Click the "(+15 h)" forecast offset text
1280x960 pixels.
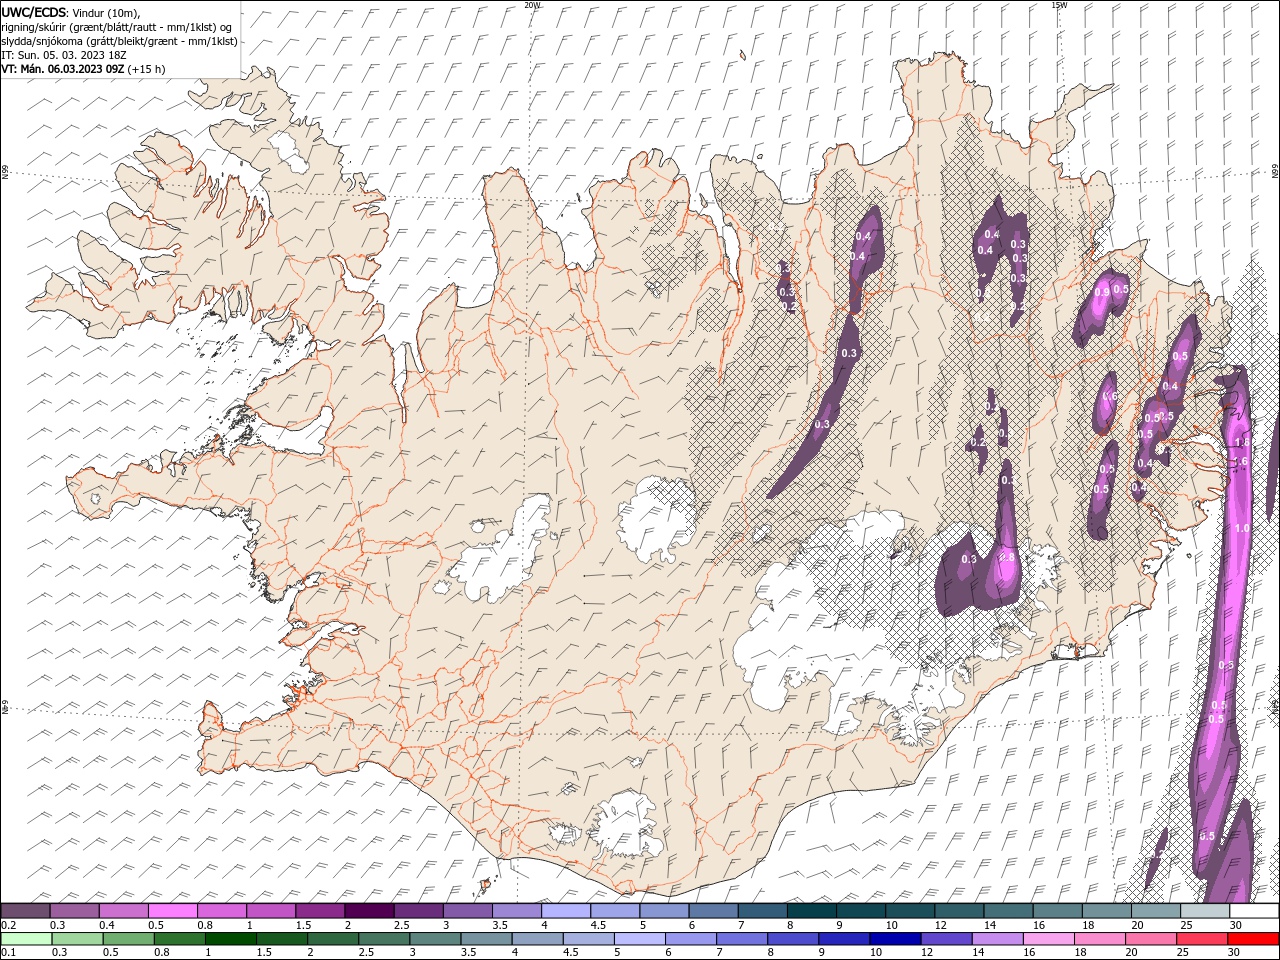(147, 69)
